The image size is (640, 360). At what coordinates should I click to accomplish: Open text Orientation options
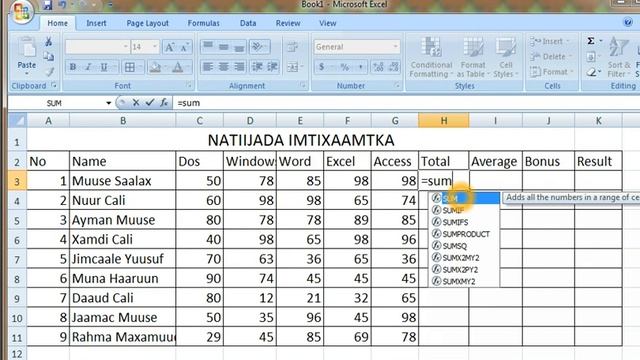point(257,47)
